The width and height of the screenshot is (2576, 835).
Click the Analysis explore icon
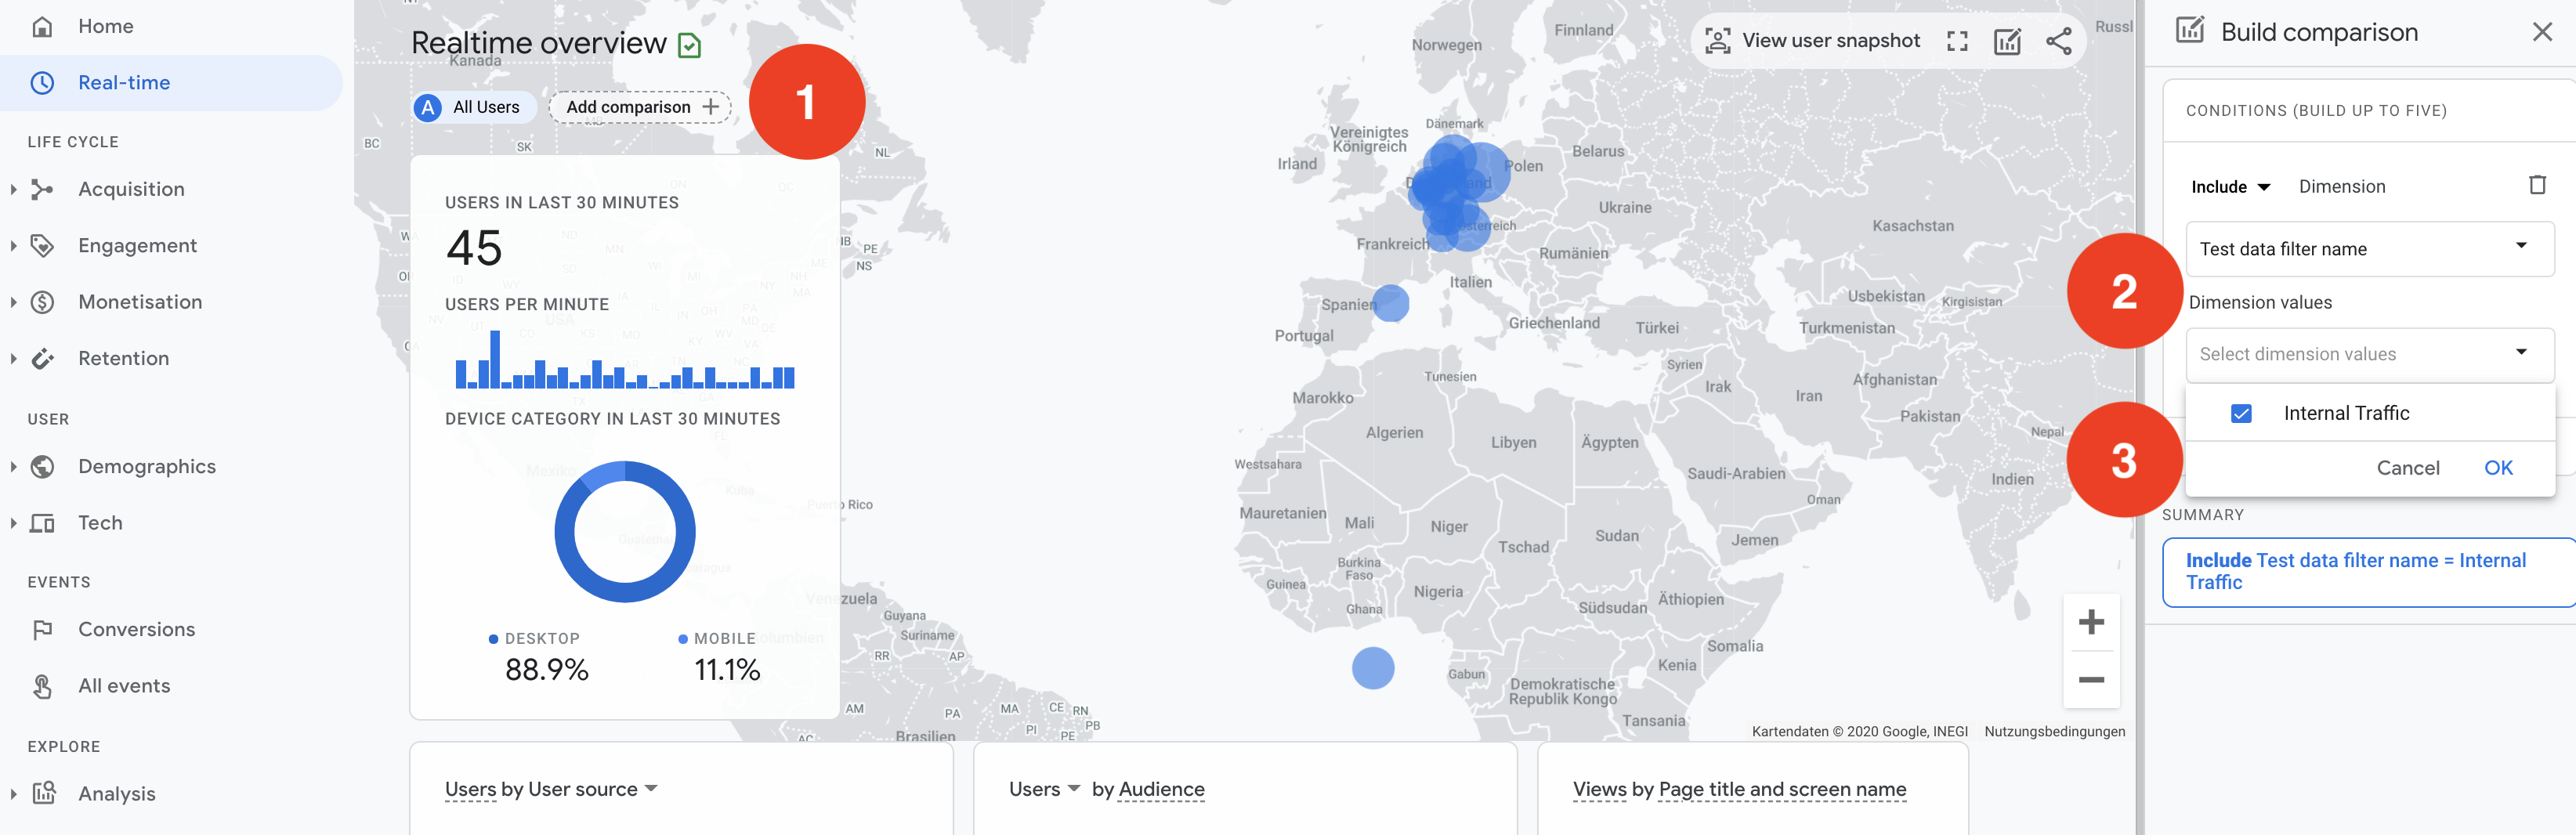[42, 793]
